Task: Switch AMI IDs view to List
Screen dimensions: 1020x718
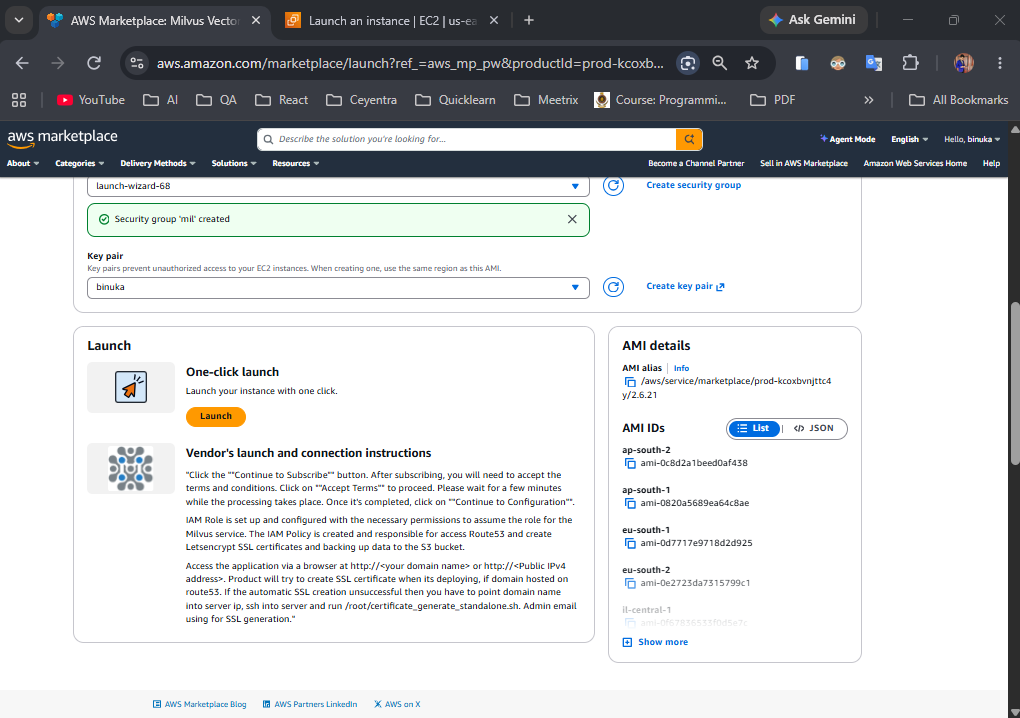Action: 754,429
